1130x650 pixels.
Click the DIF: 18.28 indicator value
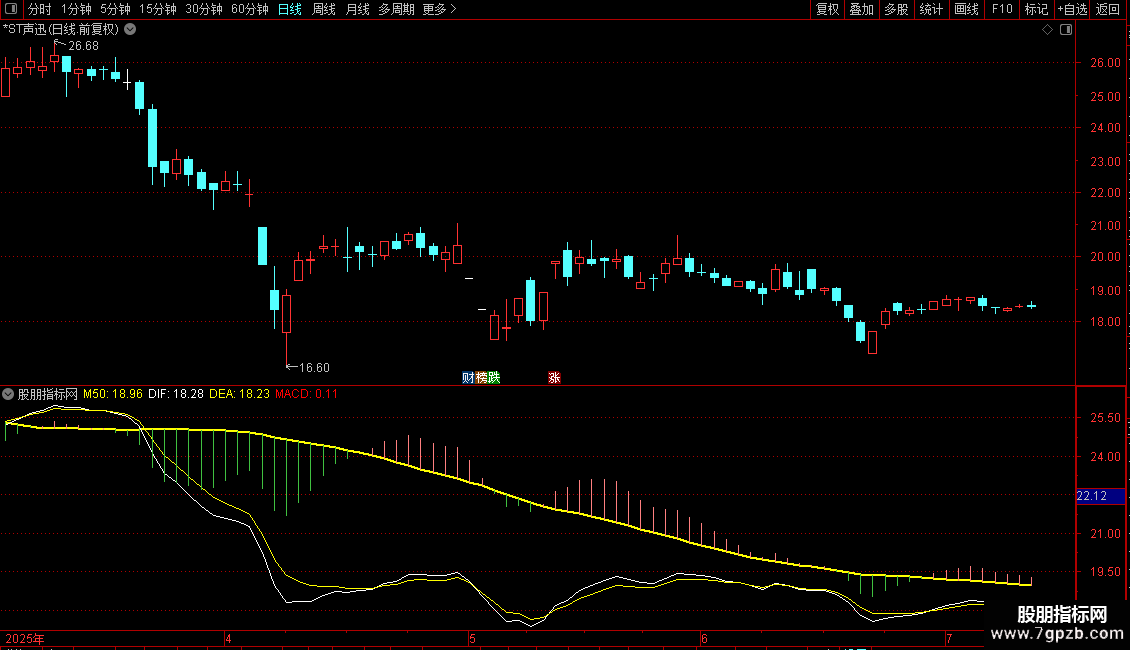pos(176,394)
